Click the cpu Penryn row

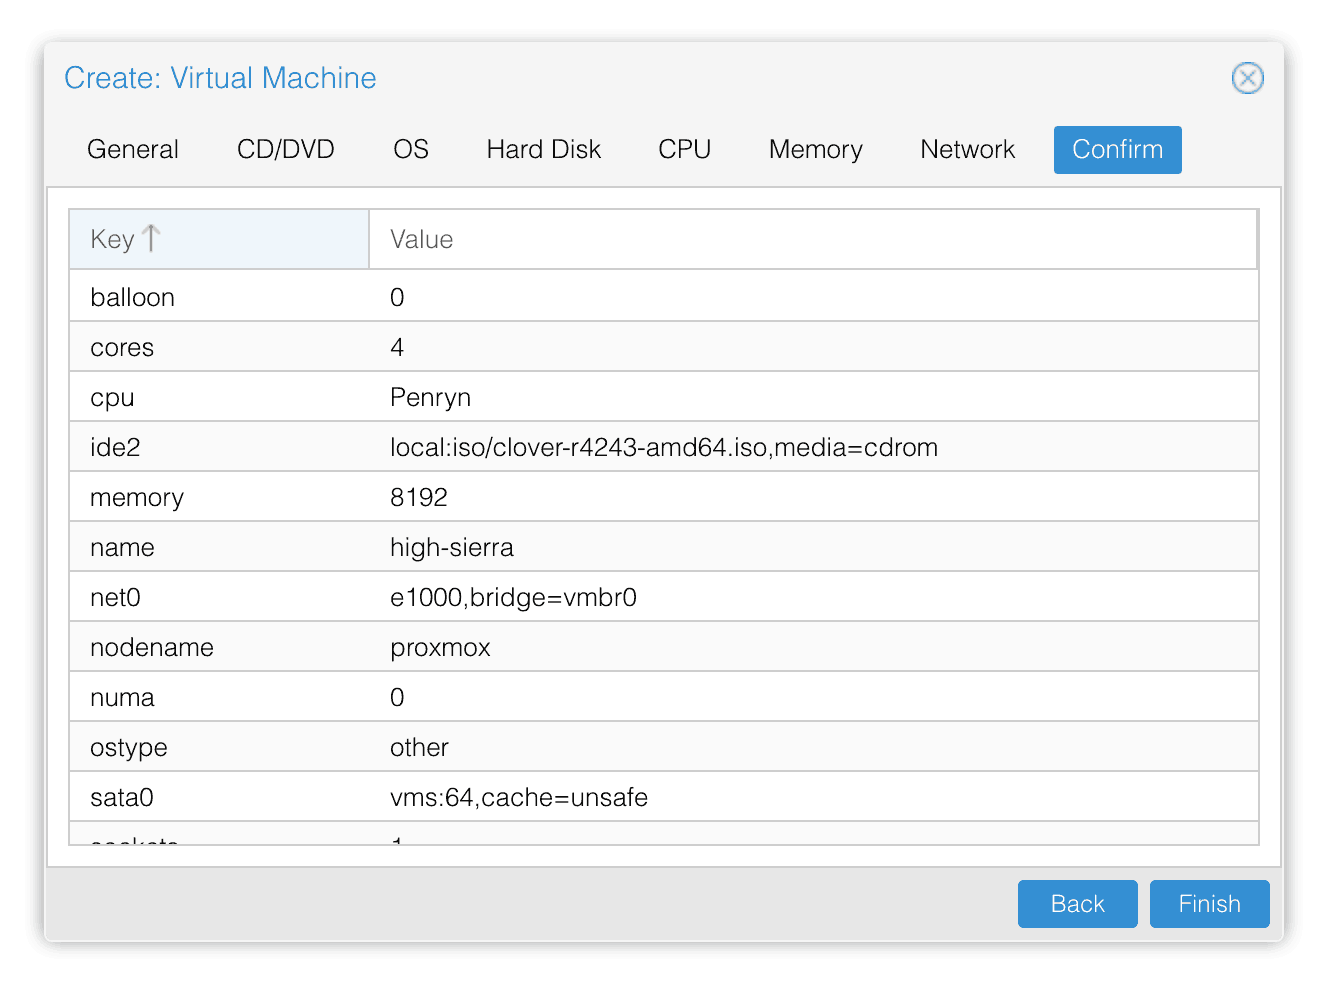click(664, 397)
